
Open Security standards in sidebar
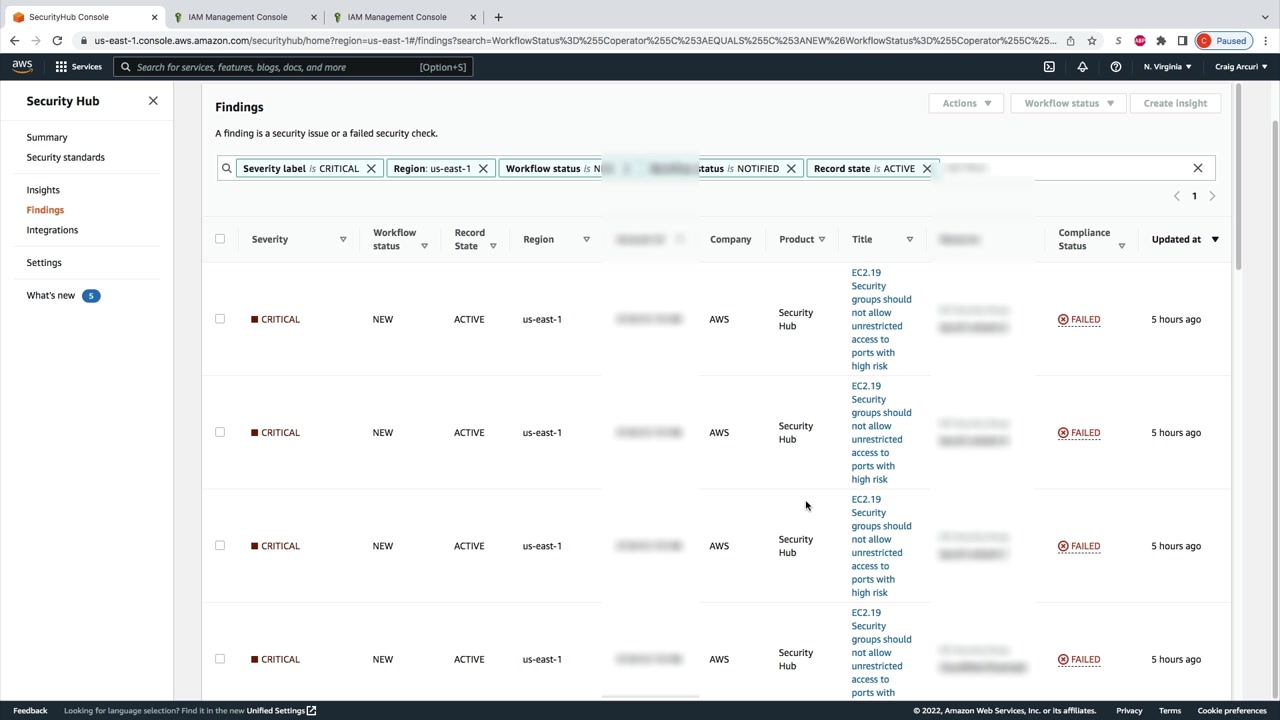(66, 157)
